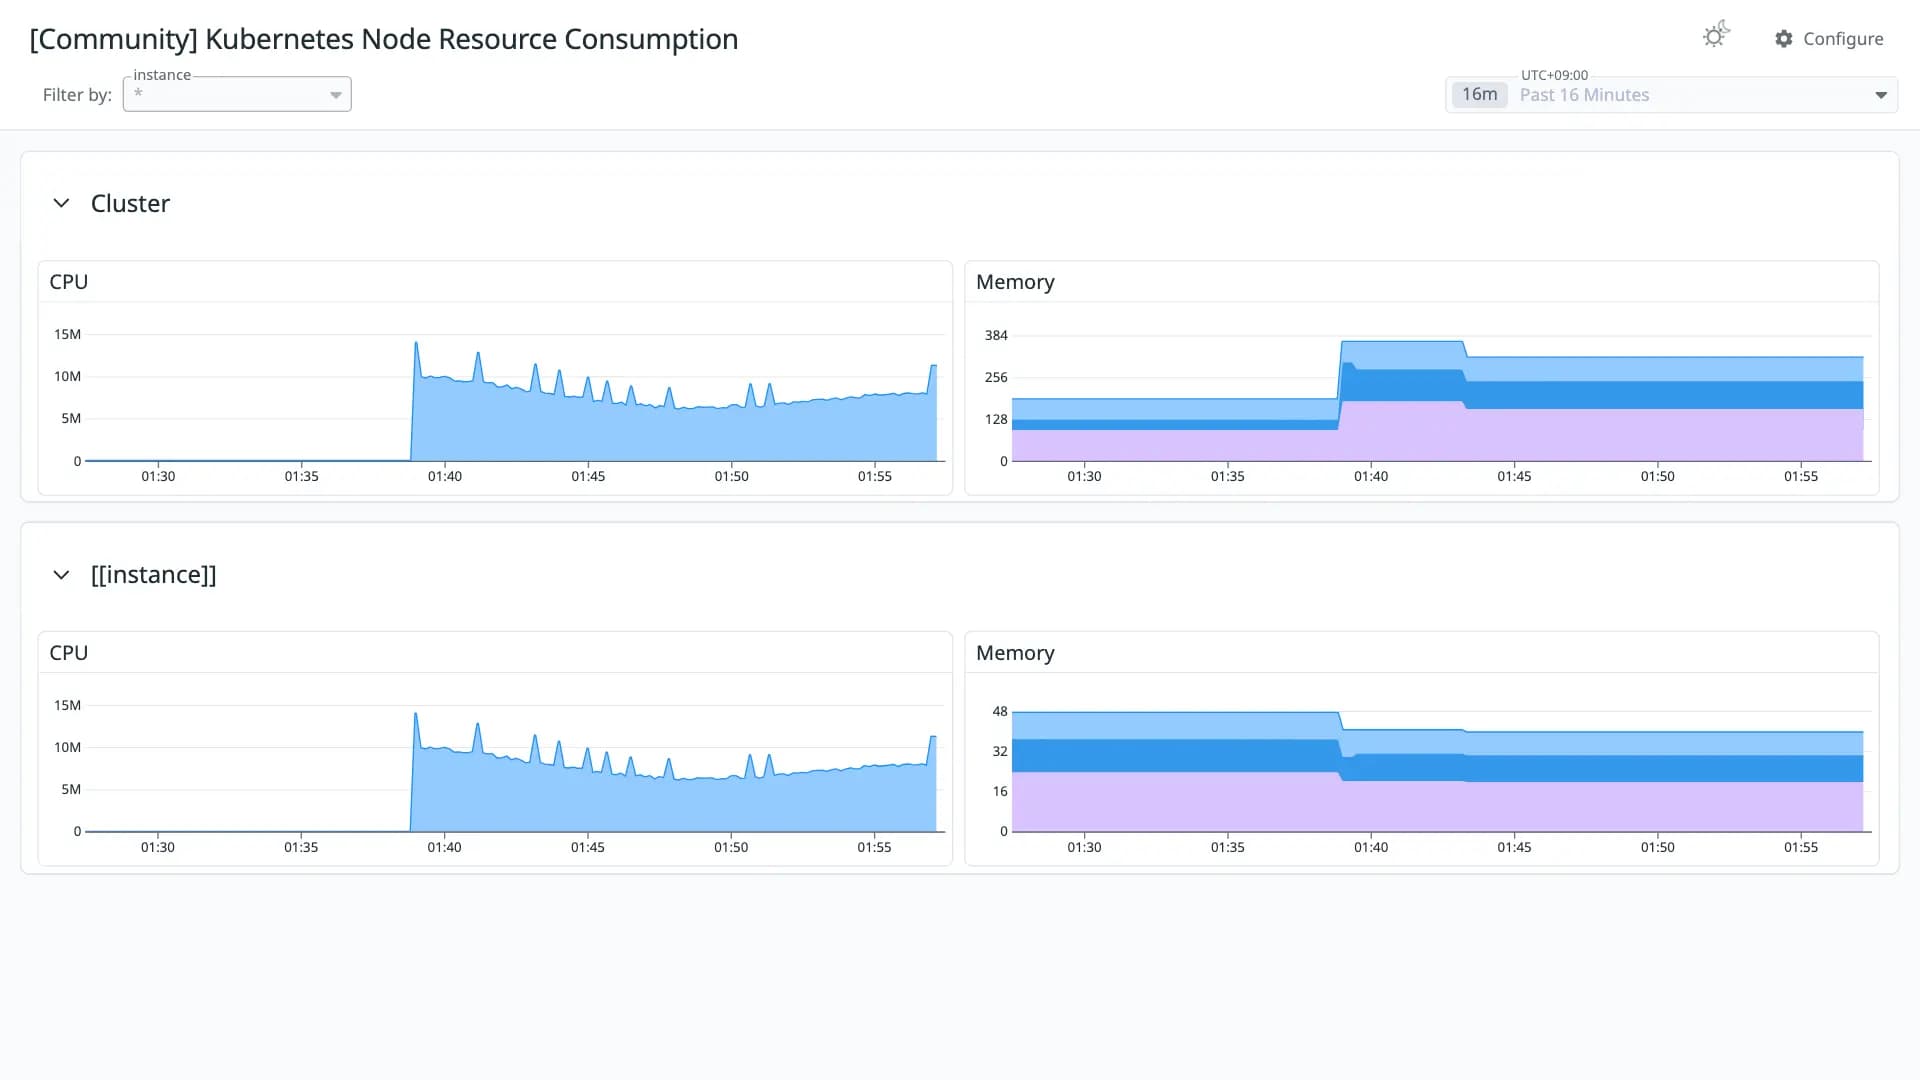Click the instance filter input field
Screen dimensions: 1920x1080
click(x=237, y=94)
